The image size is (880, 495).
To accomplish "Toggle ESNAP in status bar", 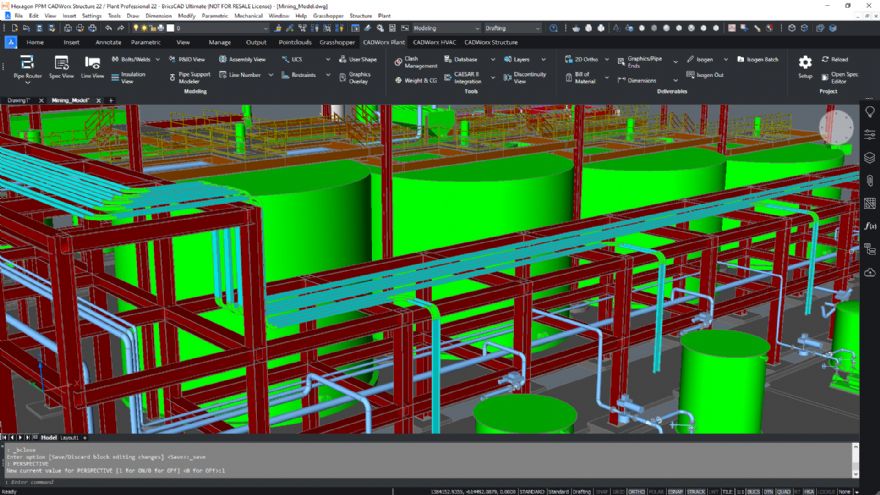I will [675, 492].
